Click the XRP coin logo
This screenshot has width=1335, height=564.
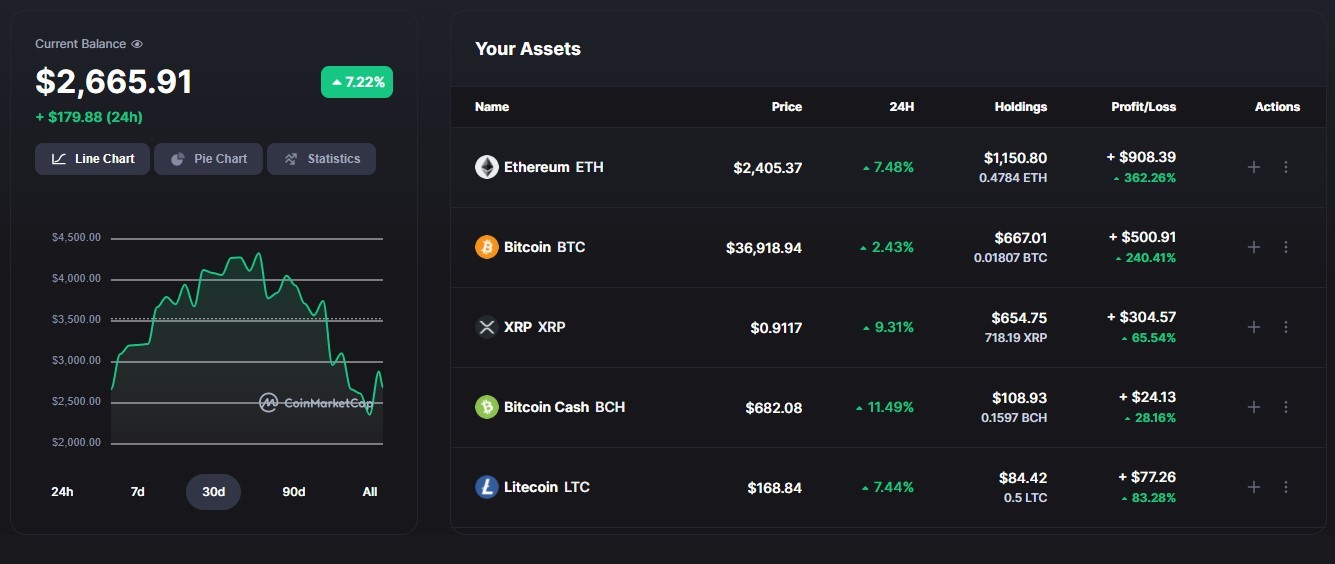tap(487, 327)
